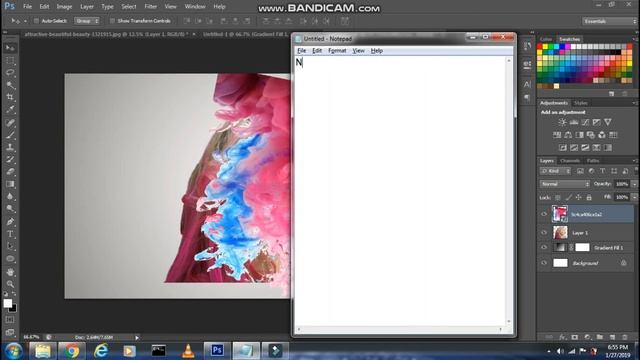Open the Opacity slider dropdown arrow
Viewport: 640px width, 360px height.
(x=634, y=184)
